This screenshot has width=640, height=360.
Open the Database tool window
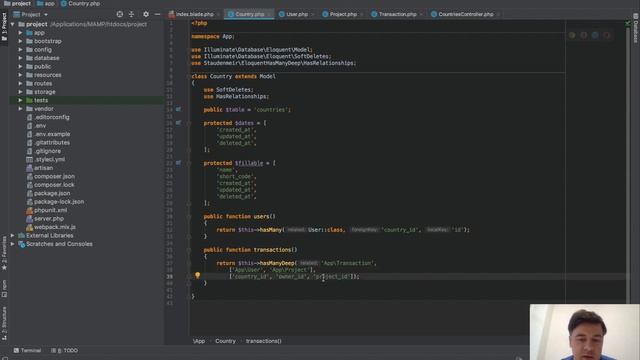636,28
